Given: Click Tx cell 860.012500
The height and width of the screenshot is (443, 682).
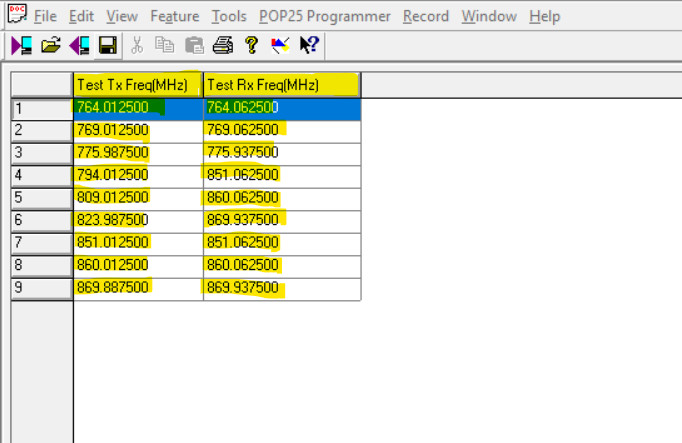Looking at the screenshot, I should [x=138, y=267].
